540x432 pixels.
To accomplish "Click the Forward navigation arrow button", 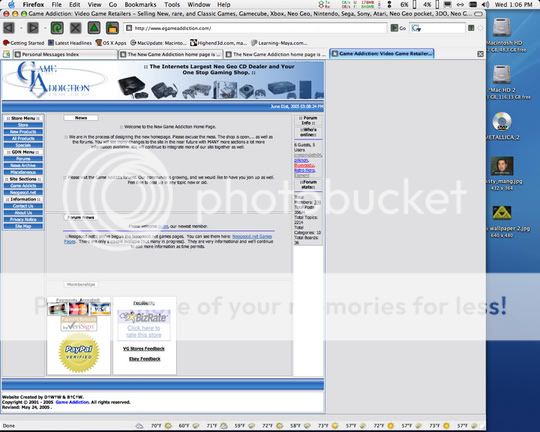I will coord(33,28).
